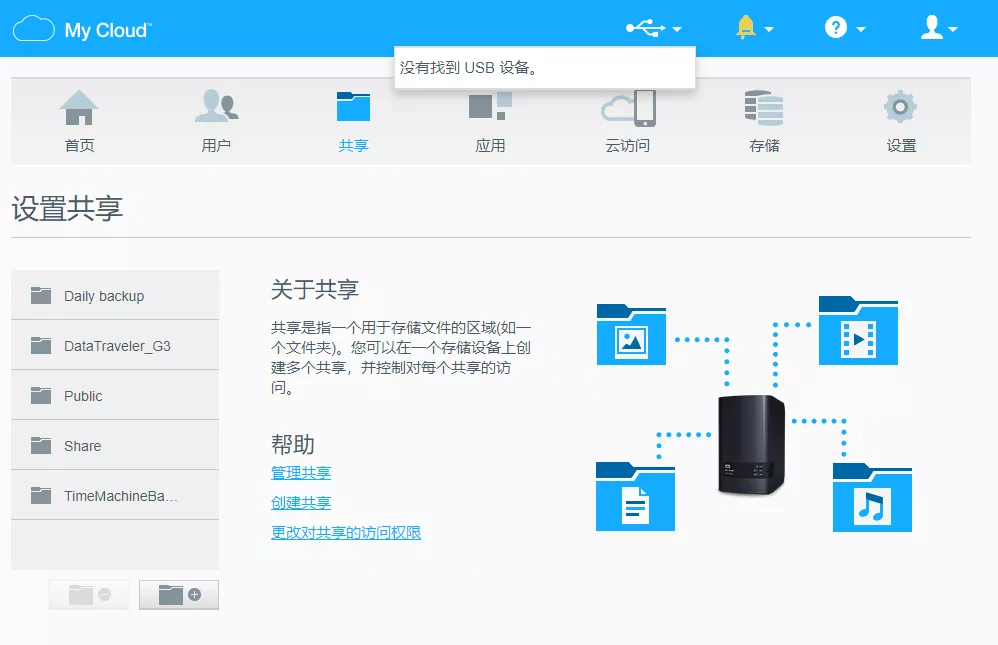Image resolution: width=998 pixels, height=645 pixels.
Task: Click the Share folder icon
Action: tap(41, 445)
